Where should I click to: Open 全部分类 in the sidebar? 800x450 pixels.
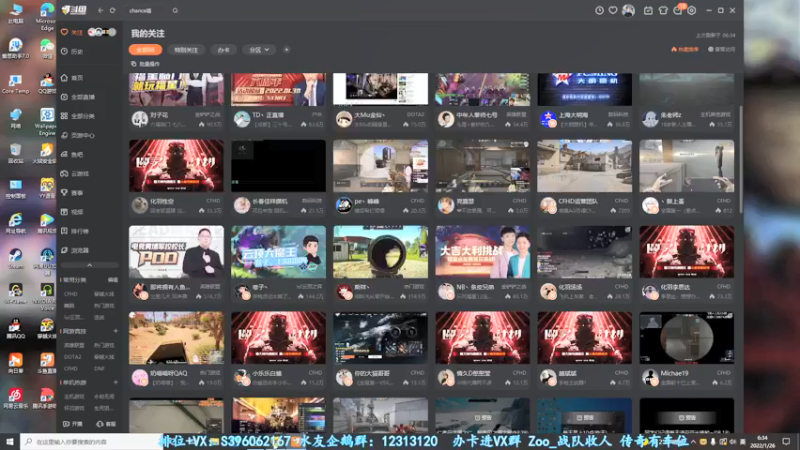[78, 116]
